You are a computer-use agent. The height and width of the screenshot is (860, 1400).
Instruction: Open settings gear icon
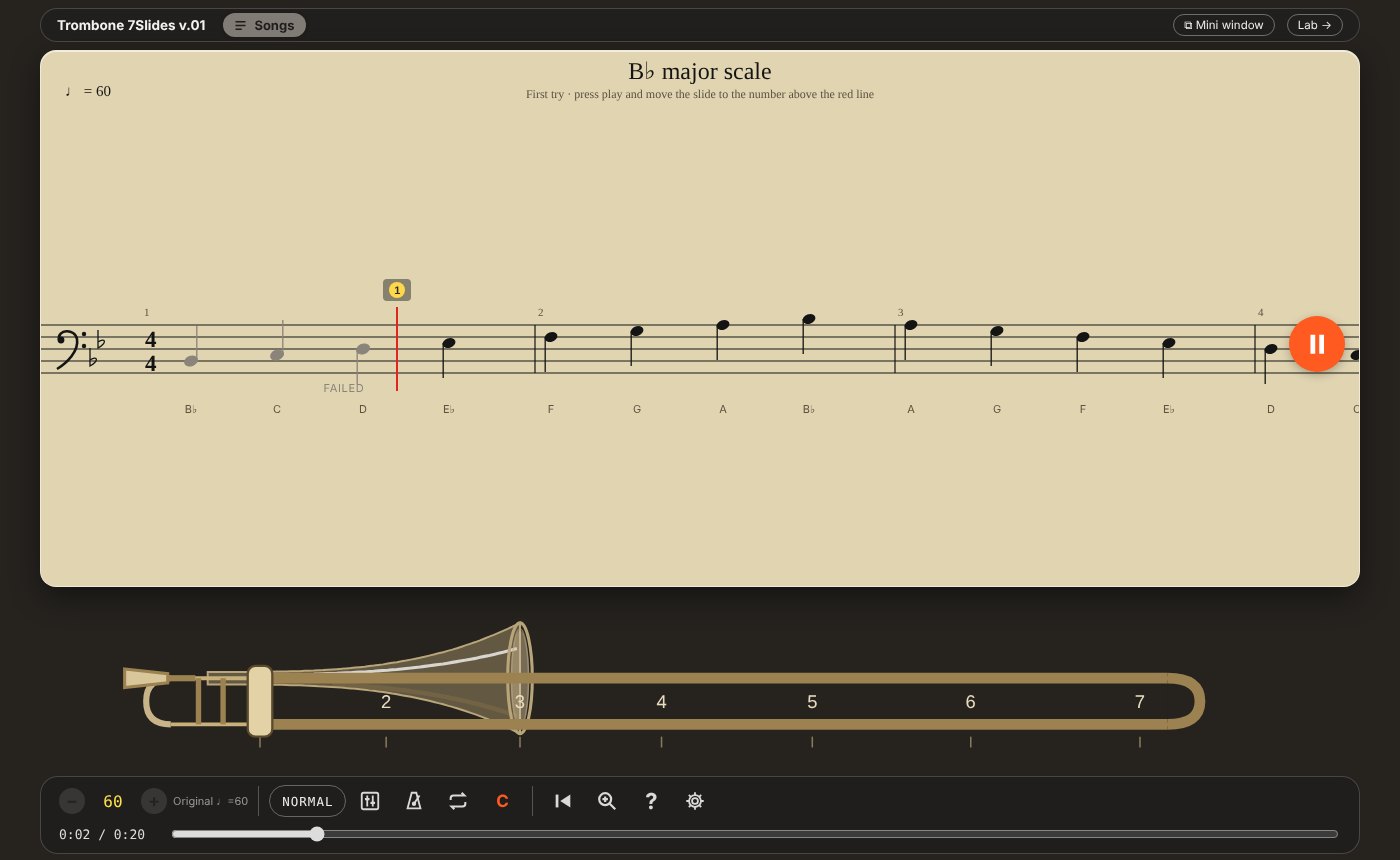pos(695,801)
